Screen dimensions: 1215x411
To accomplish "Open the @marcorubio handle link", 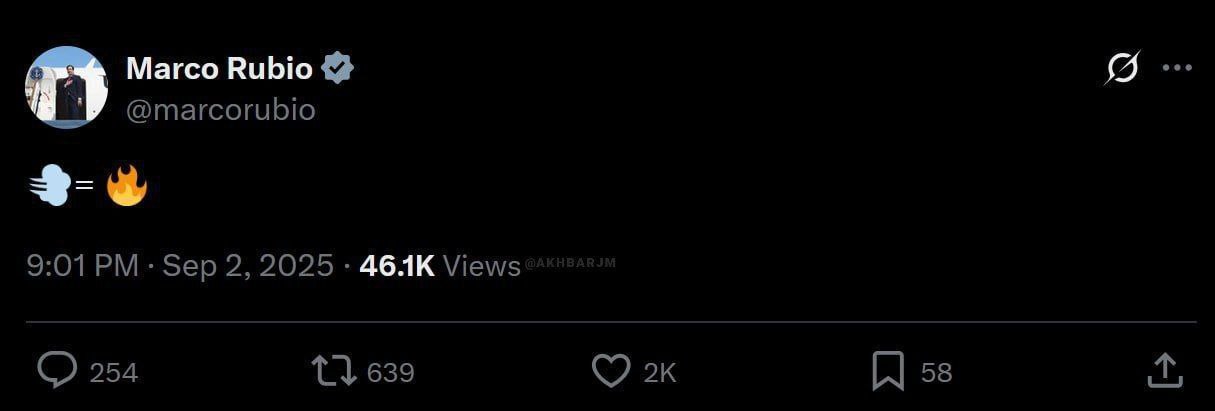I will 220,110.
